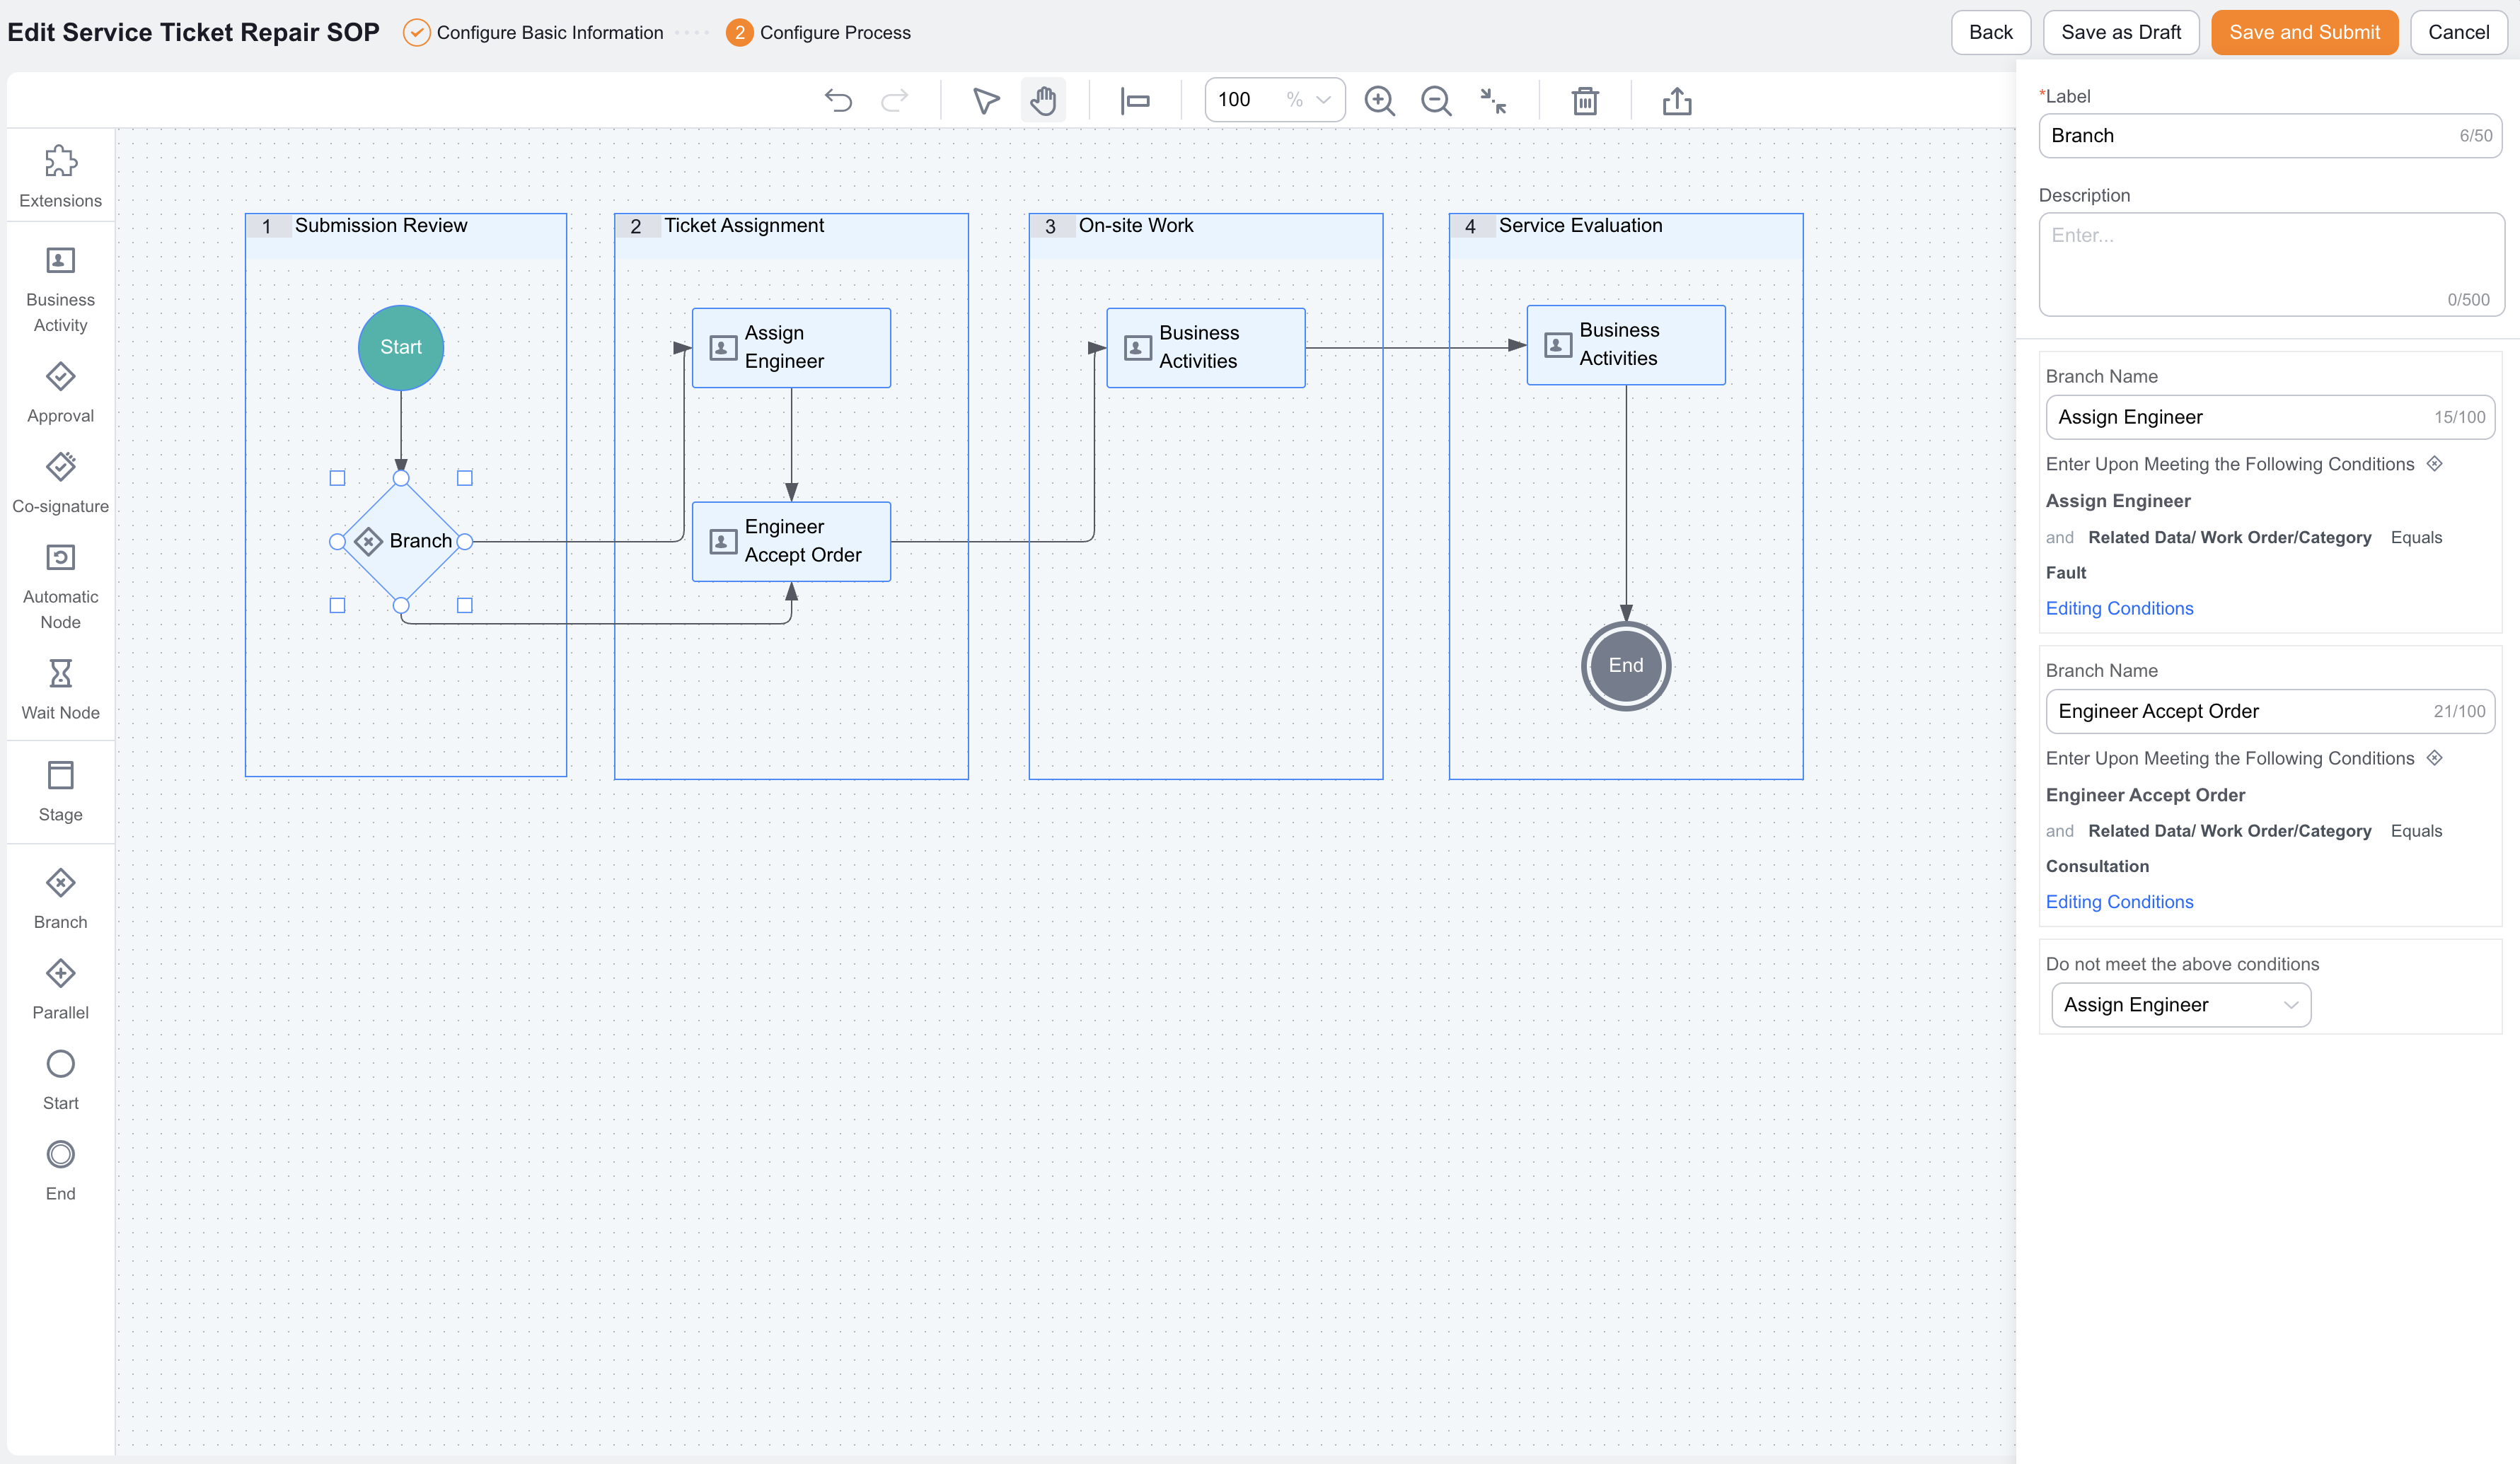This screenshot has width=2520, height=1464.
Task: Pick the Wait Node hourglass icon
Action: coord(61,673)
